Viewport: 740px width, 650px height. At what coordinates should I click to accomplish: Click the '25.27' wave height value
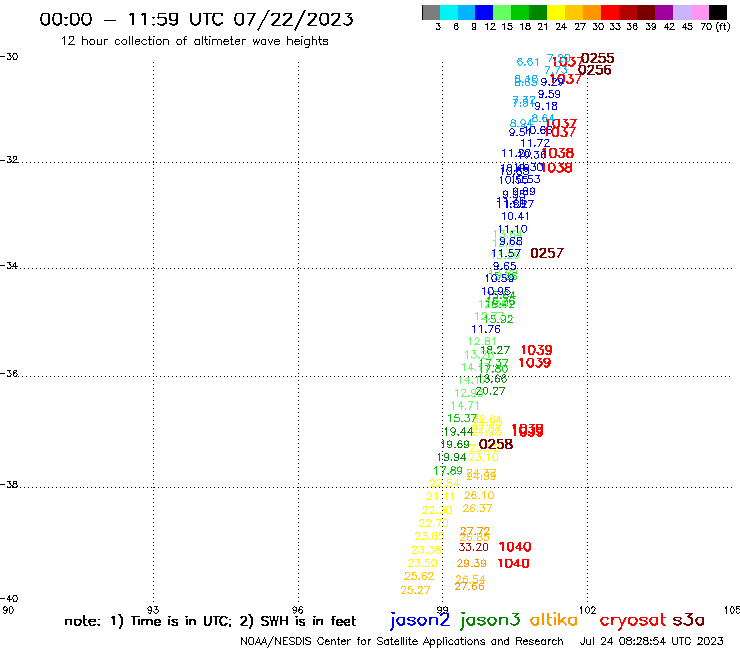(x=415, y=591)
